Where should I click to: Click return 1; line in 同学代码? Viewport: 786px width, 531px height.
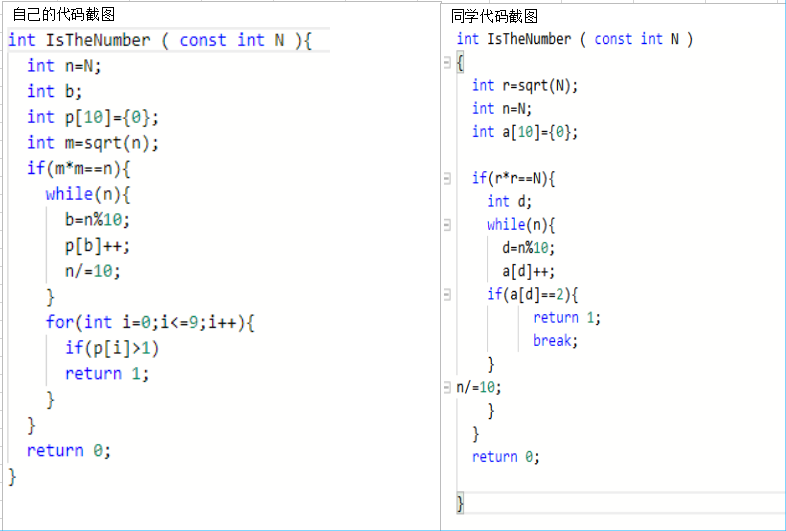point(567,318)
